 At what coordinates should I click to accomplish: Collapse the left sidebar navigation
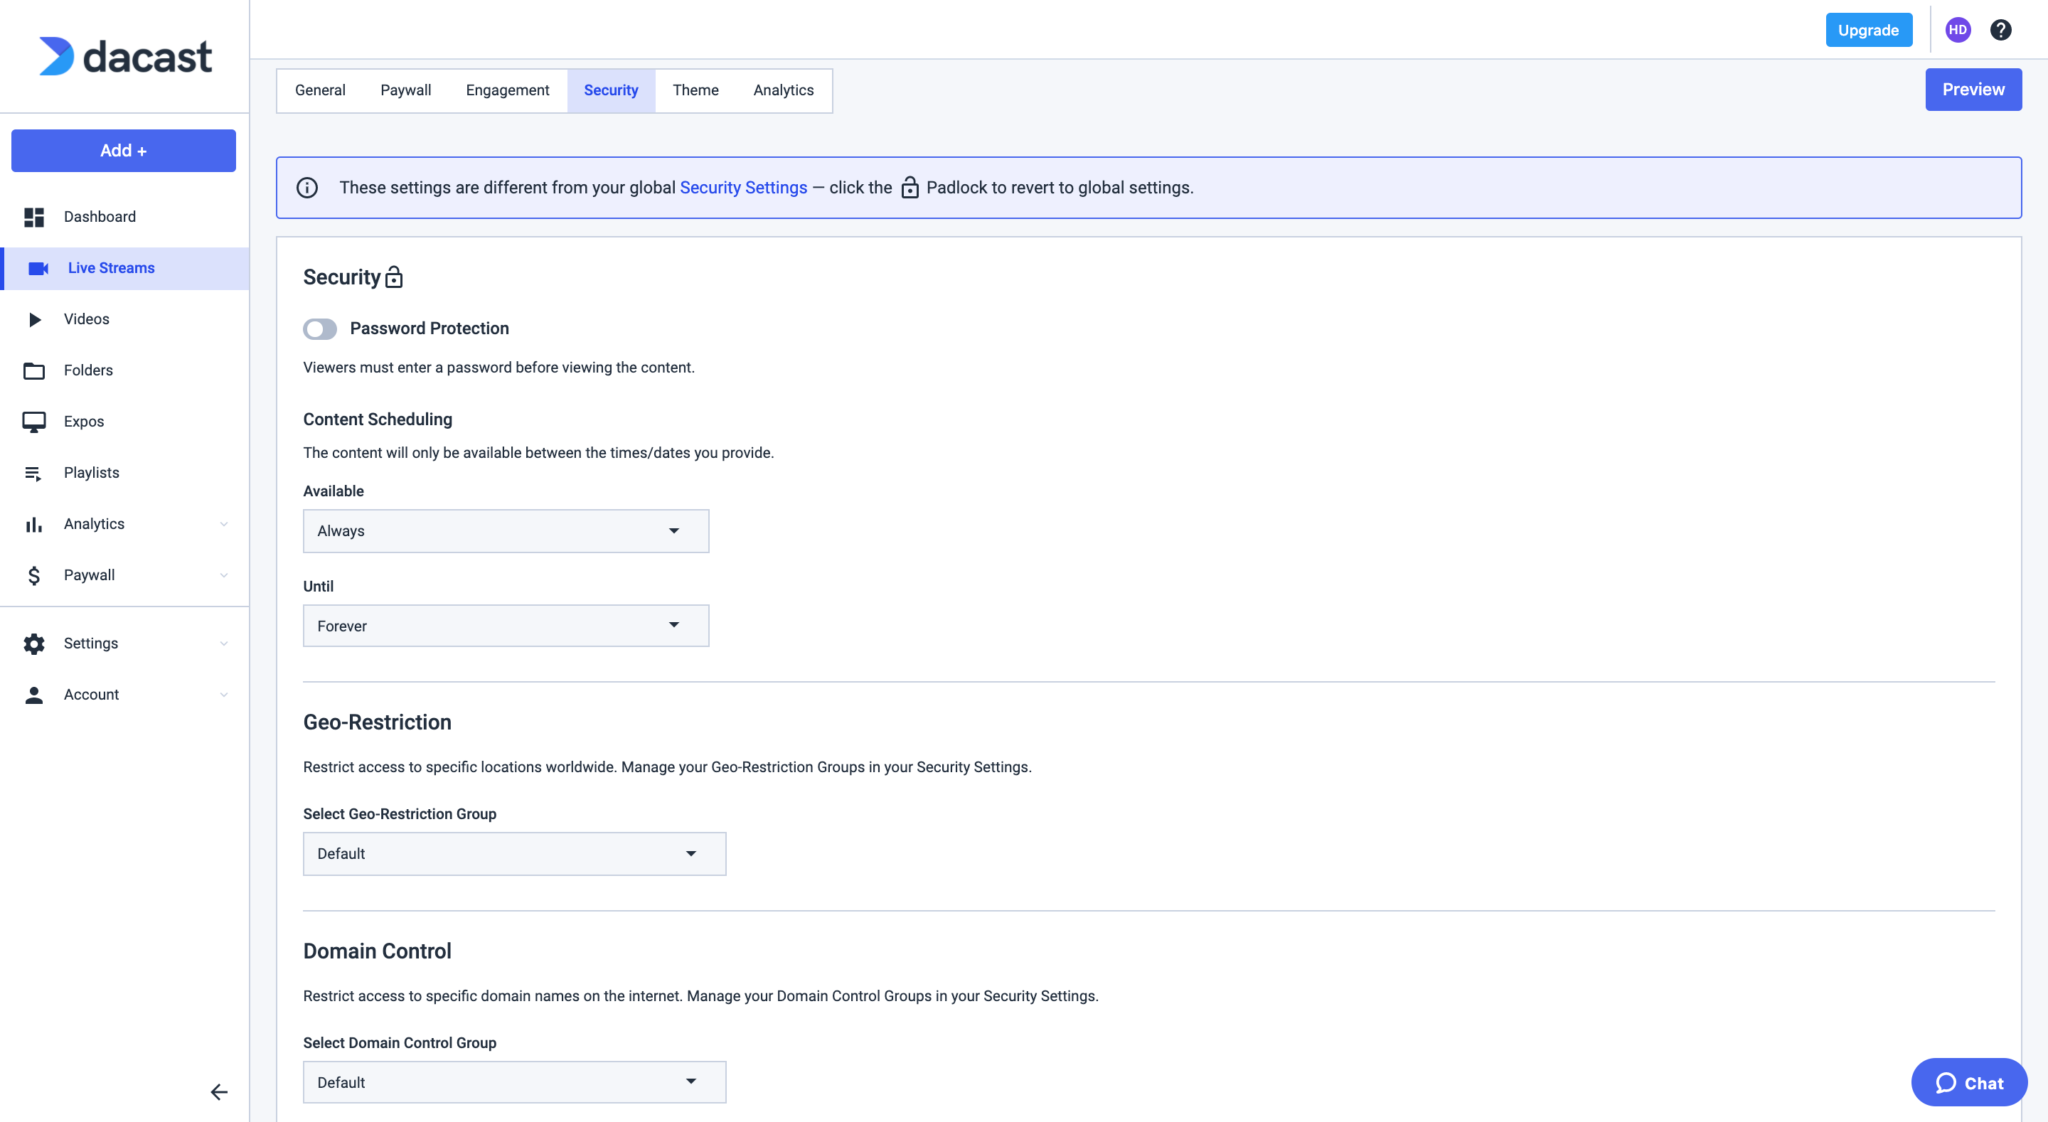[218, 1092]
